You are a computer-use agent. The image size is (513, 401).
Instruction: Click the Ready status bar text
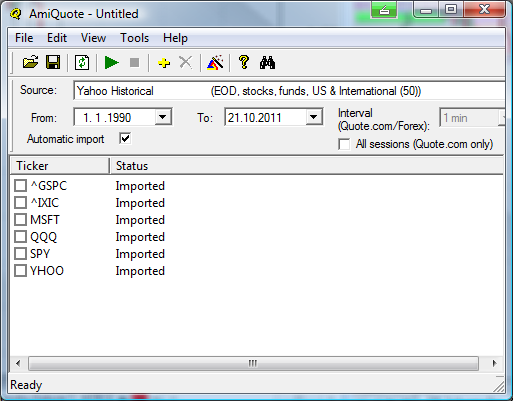[26, 385]
